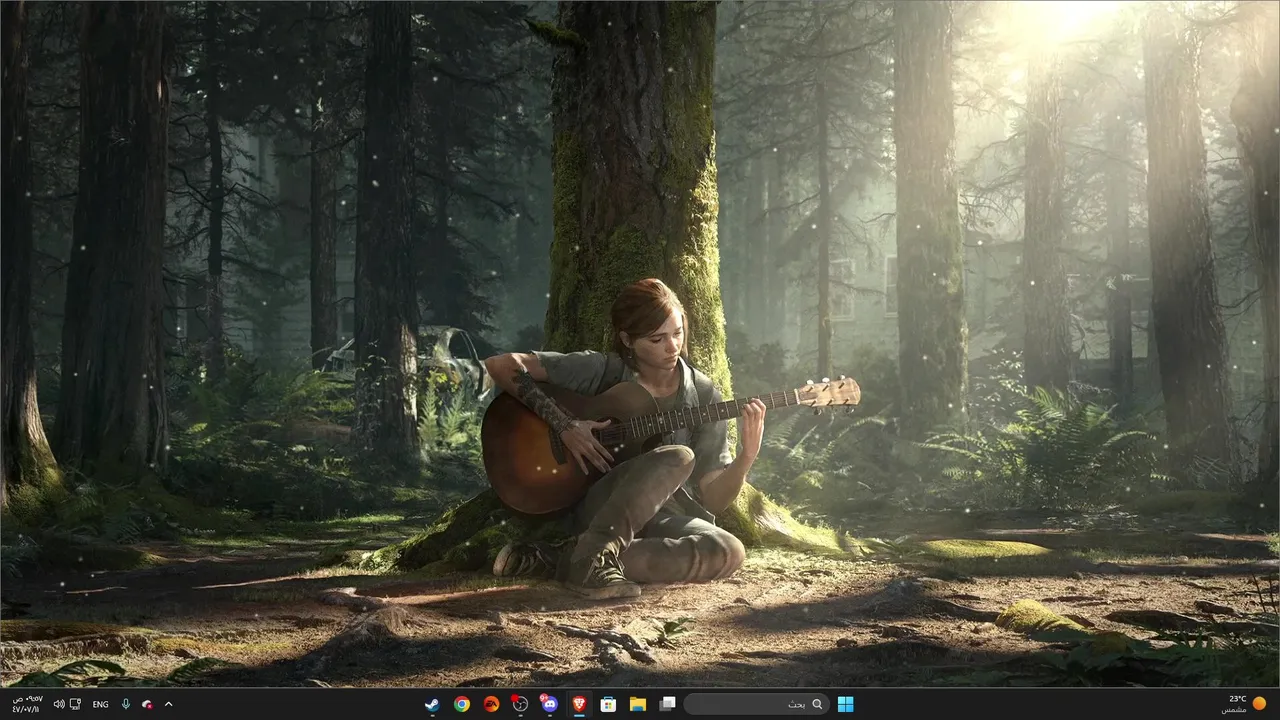Click the microphone tray icon

coord(126,704)
